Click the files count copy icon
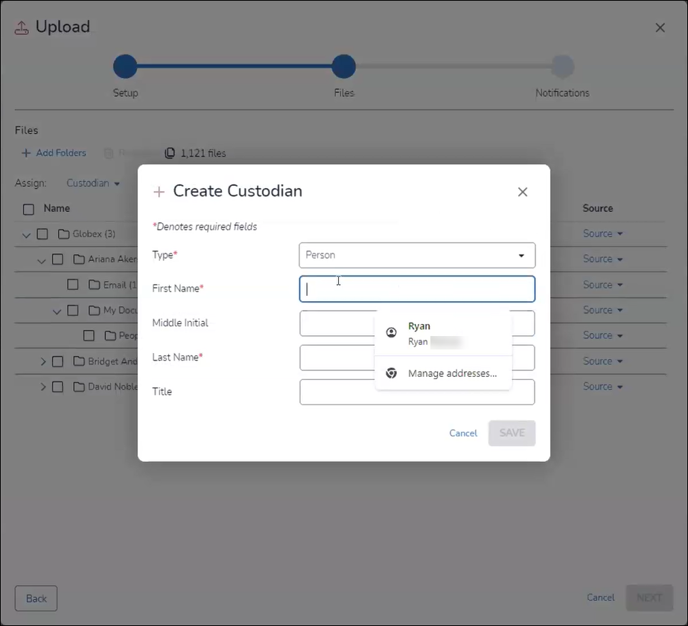Image resolution: width=688 pixels, height=626 pixels. (170, 153)
